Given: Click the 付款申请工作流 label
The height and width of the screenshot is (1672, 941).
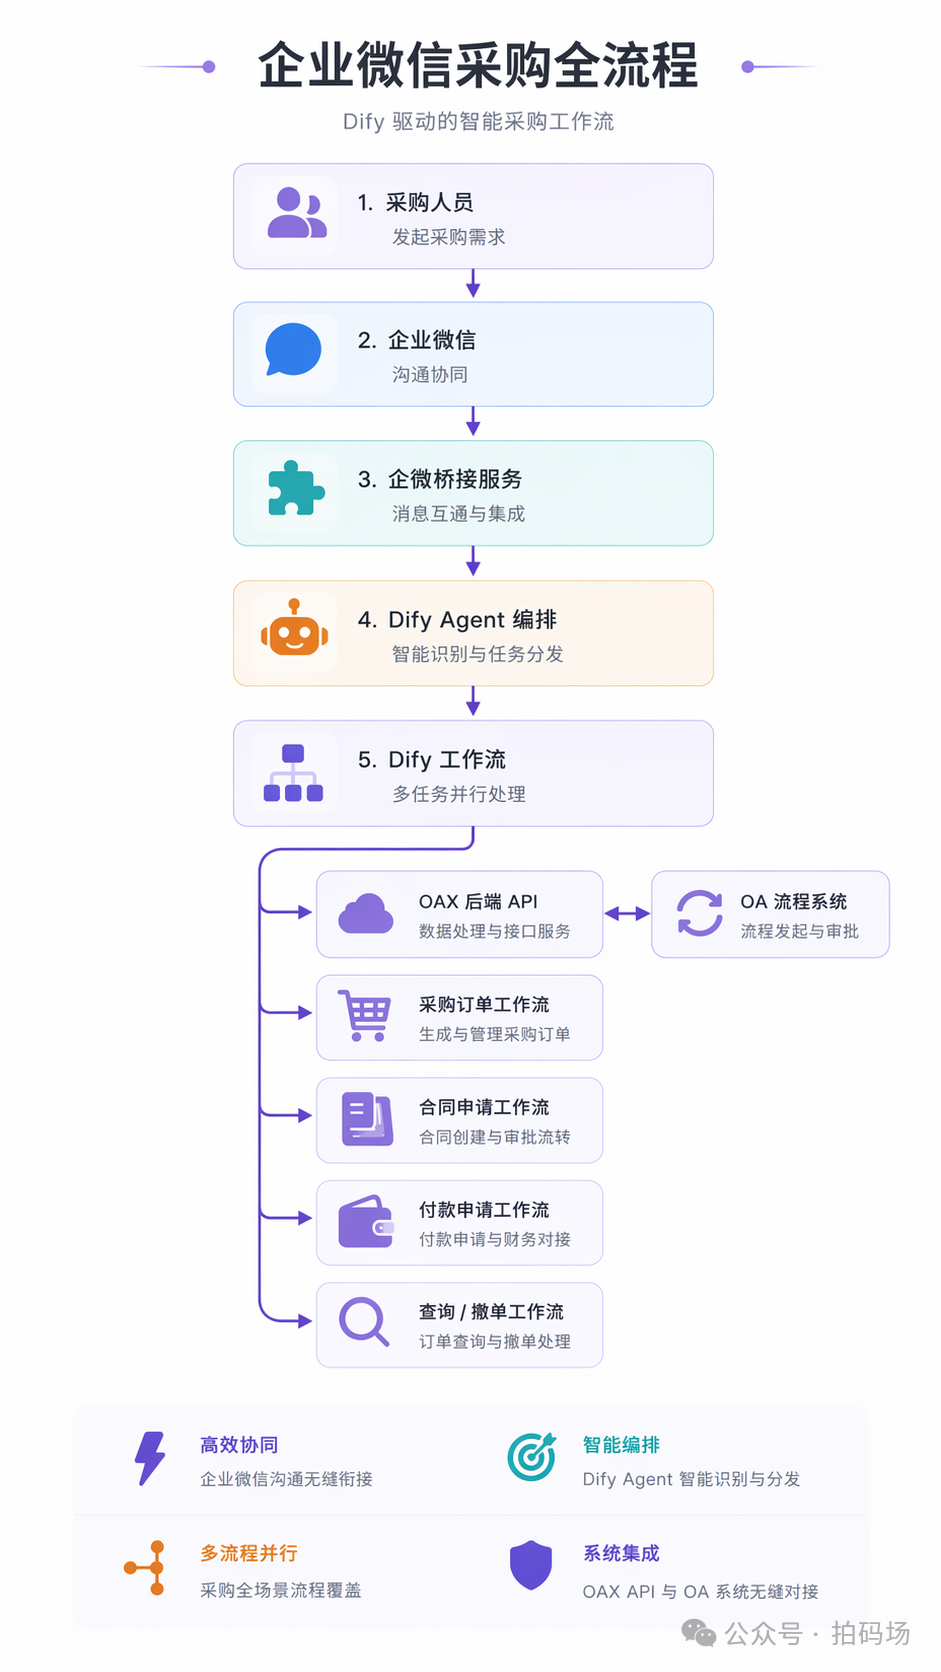Looking at the screenshot, I should pos(484,1210).
